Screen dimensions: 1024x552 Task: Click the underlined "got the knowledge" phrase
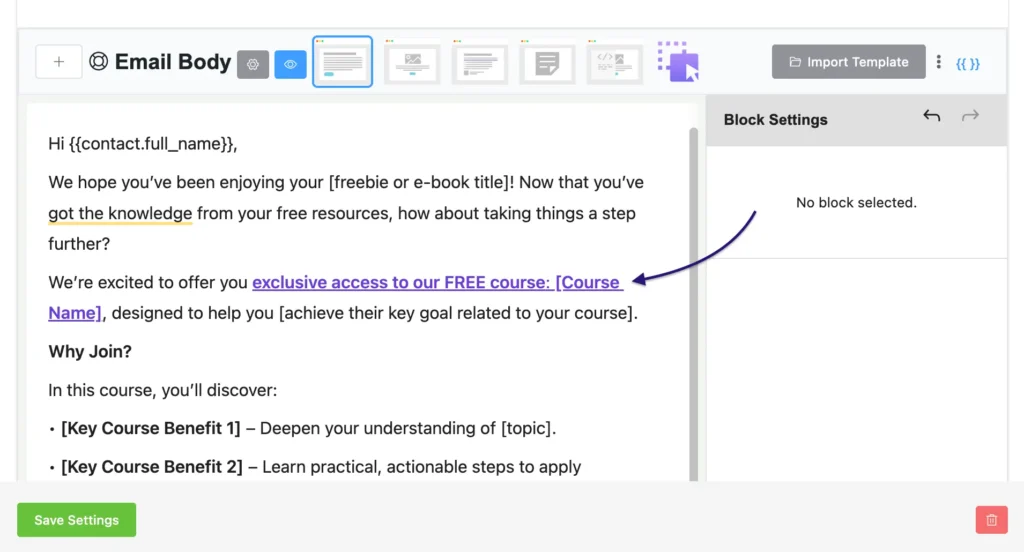(120, 214)
